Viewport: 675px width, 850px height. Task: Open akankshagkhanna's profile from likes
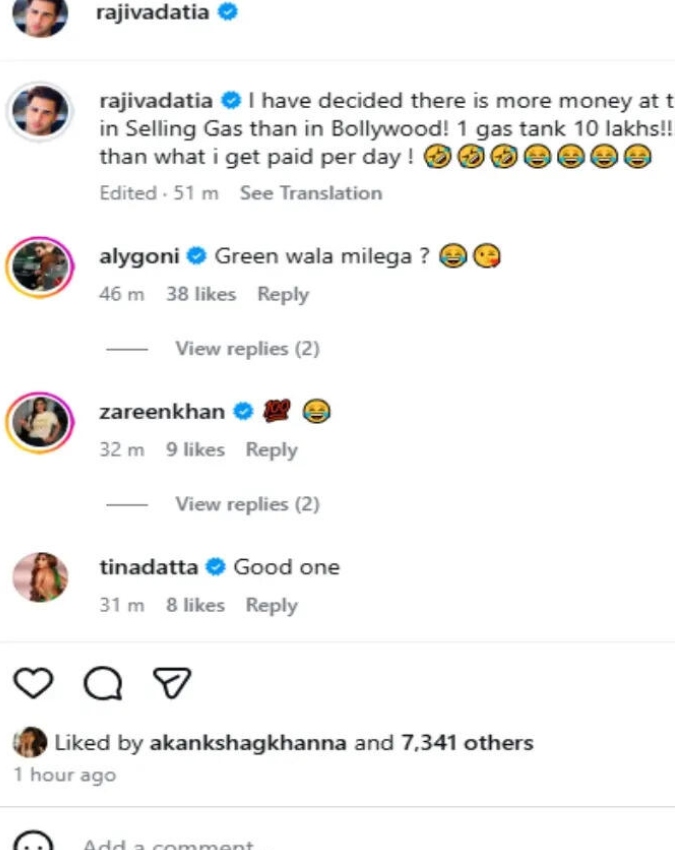click(247, 743)
